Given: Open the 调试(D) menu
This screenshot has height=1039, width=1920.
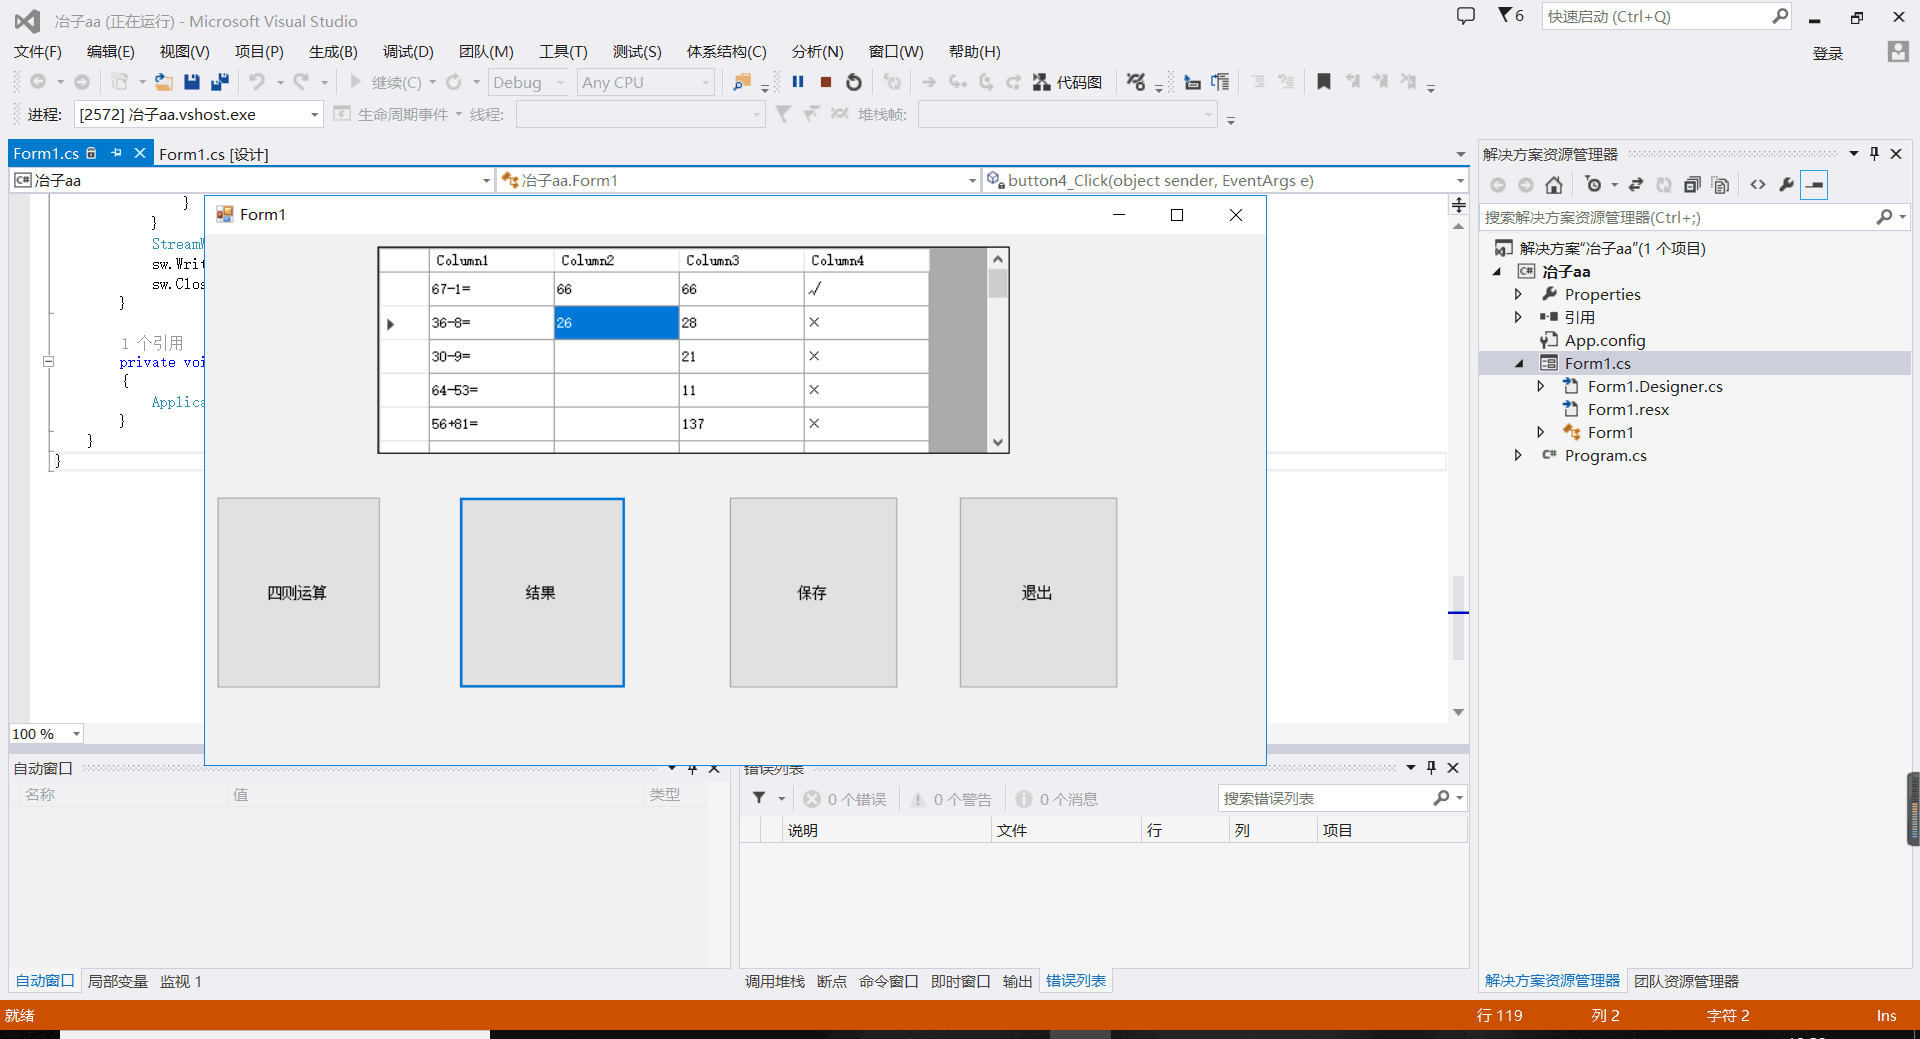Looking at the screenshot, I should tap(408, 52).
